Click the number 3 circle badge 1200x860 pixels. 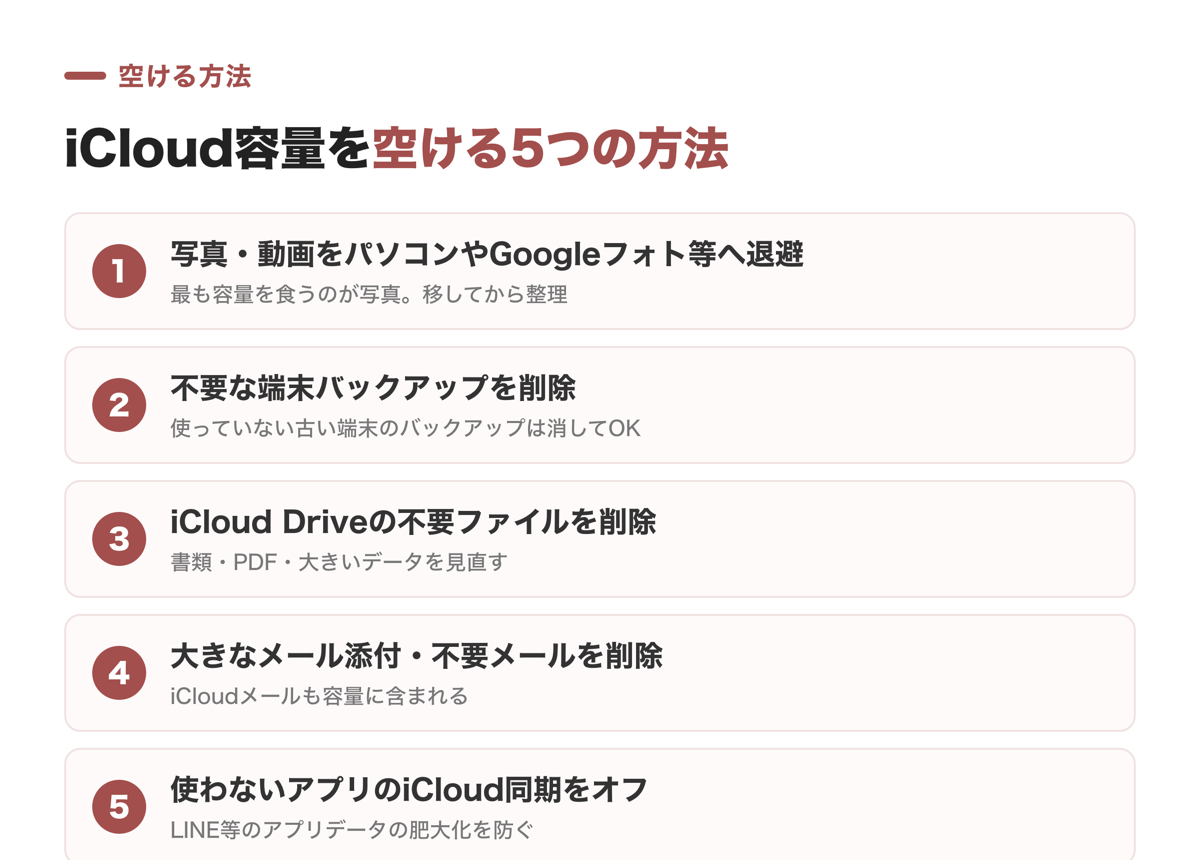point(119,539)
